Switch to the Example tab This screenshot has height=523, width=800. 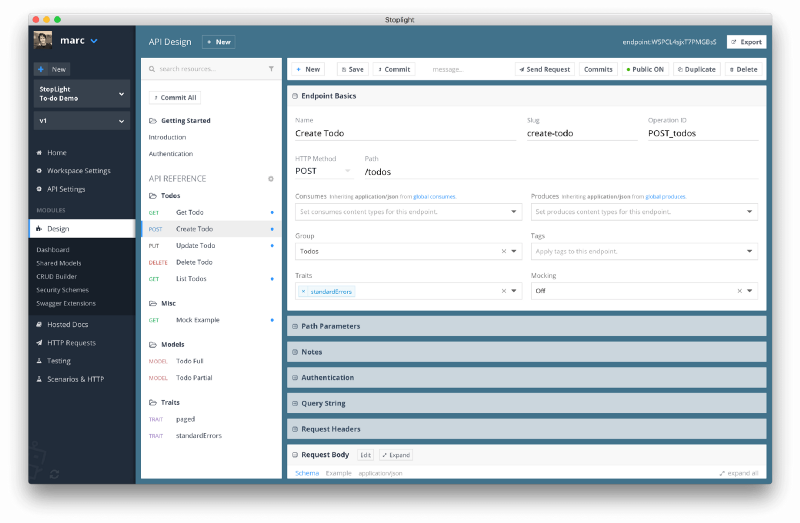coord(340,472)
